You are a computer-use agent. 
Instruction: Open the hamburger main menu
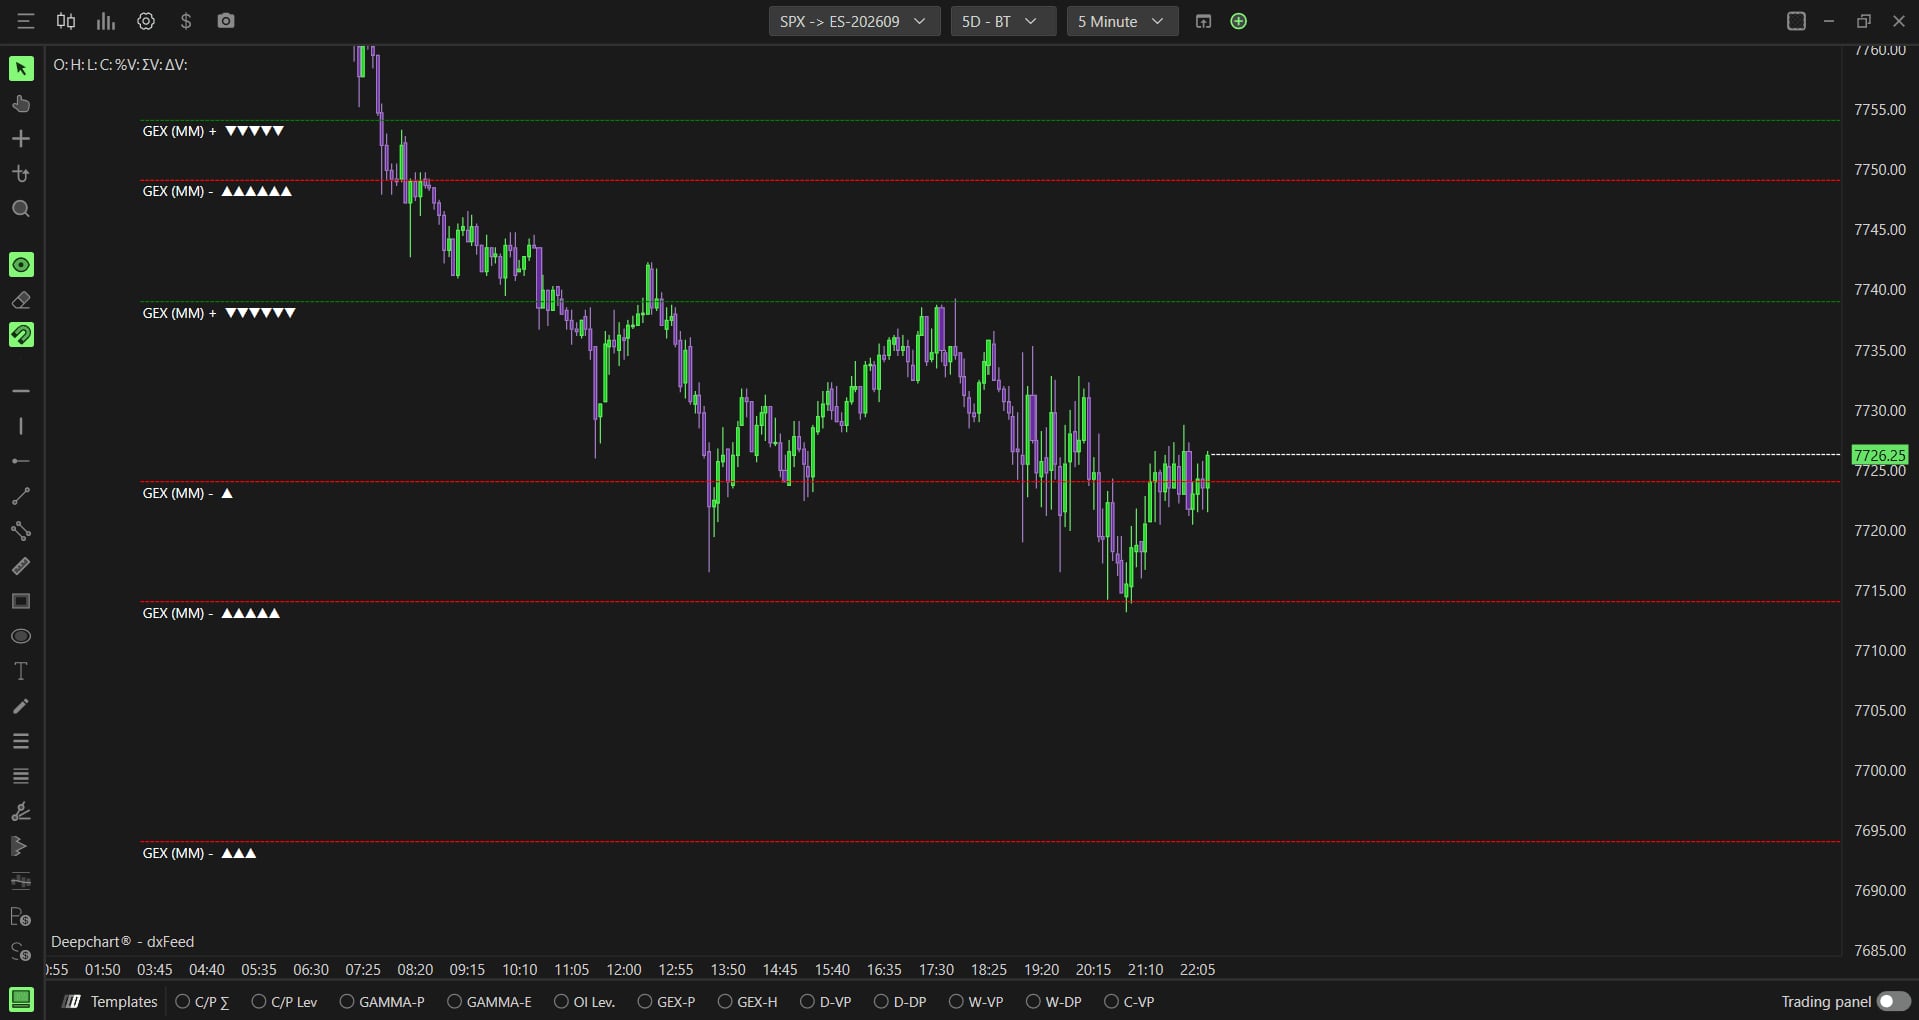26,21
